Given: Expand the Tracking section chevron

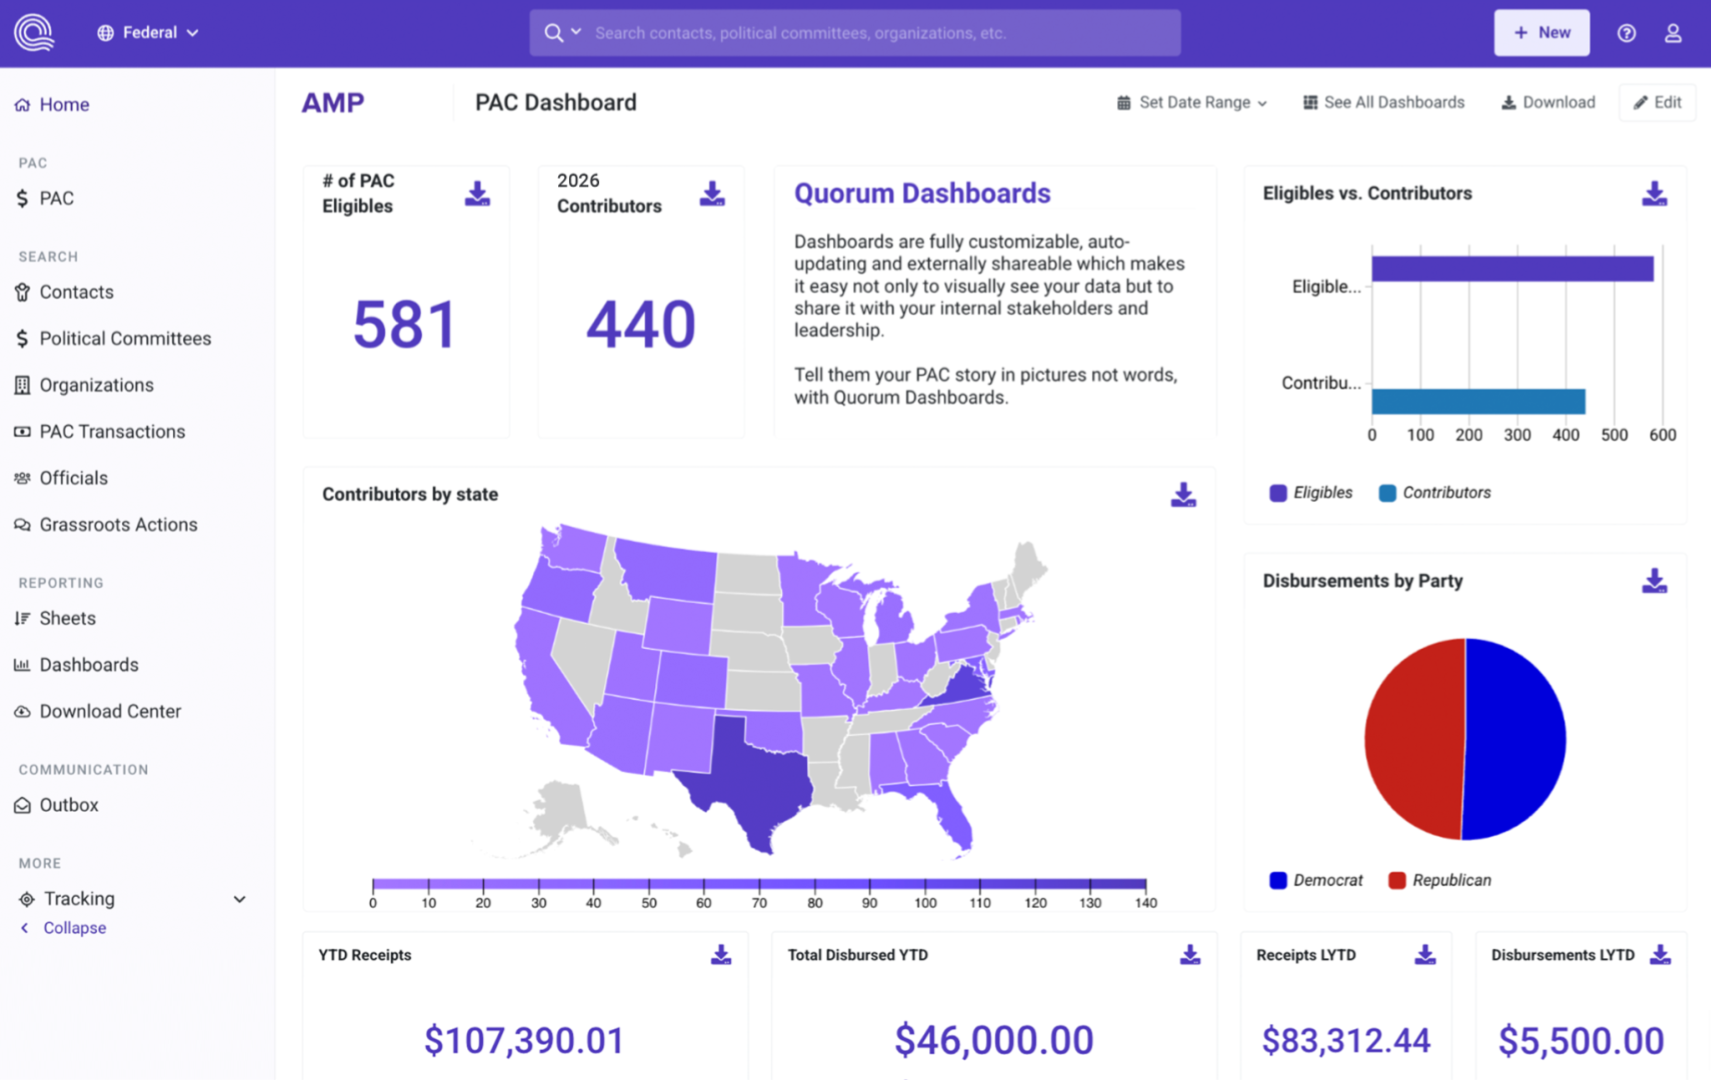Looking at the screenshot, I should point(240,899).
